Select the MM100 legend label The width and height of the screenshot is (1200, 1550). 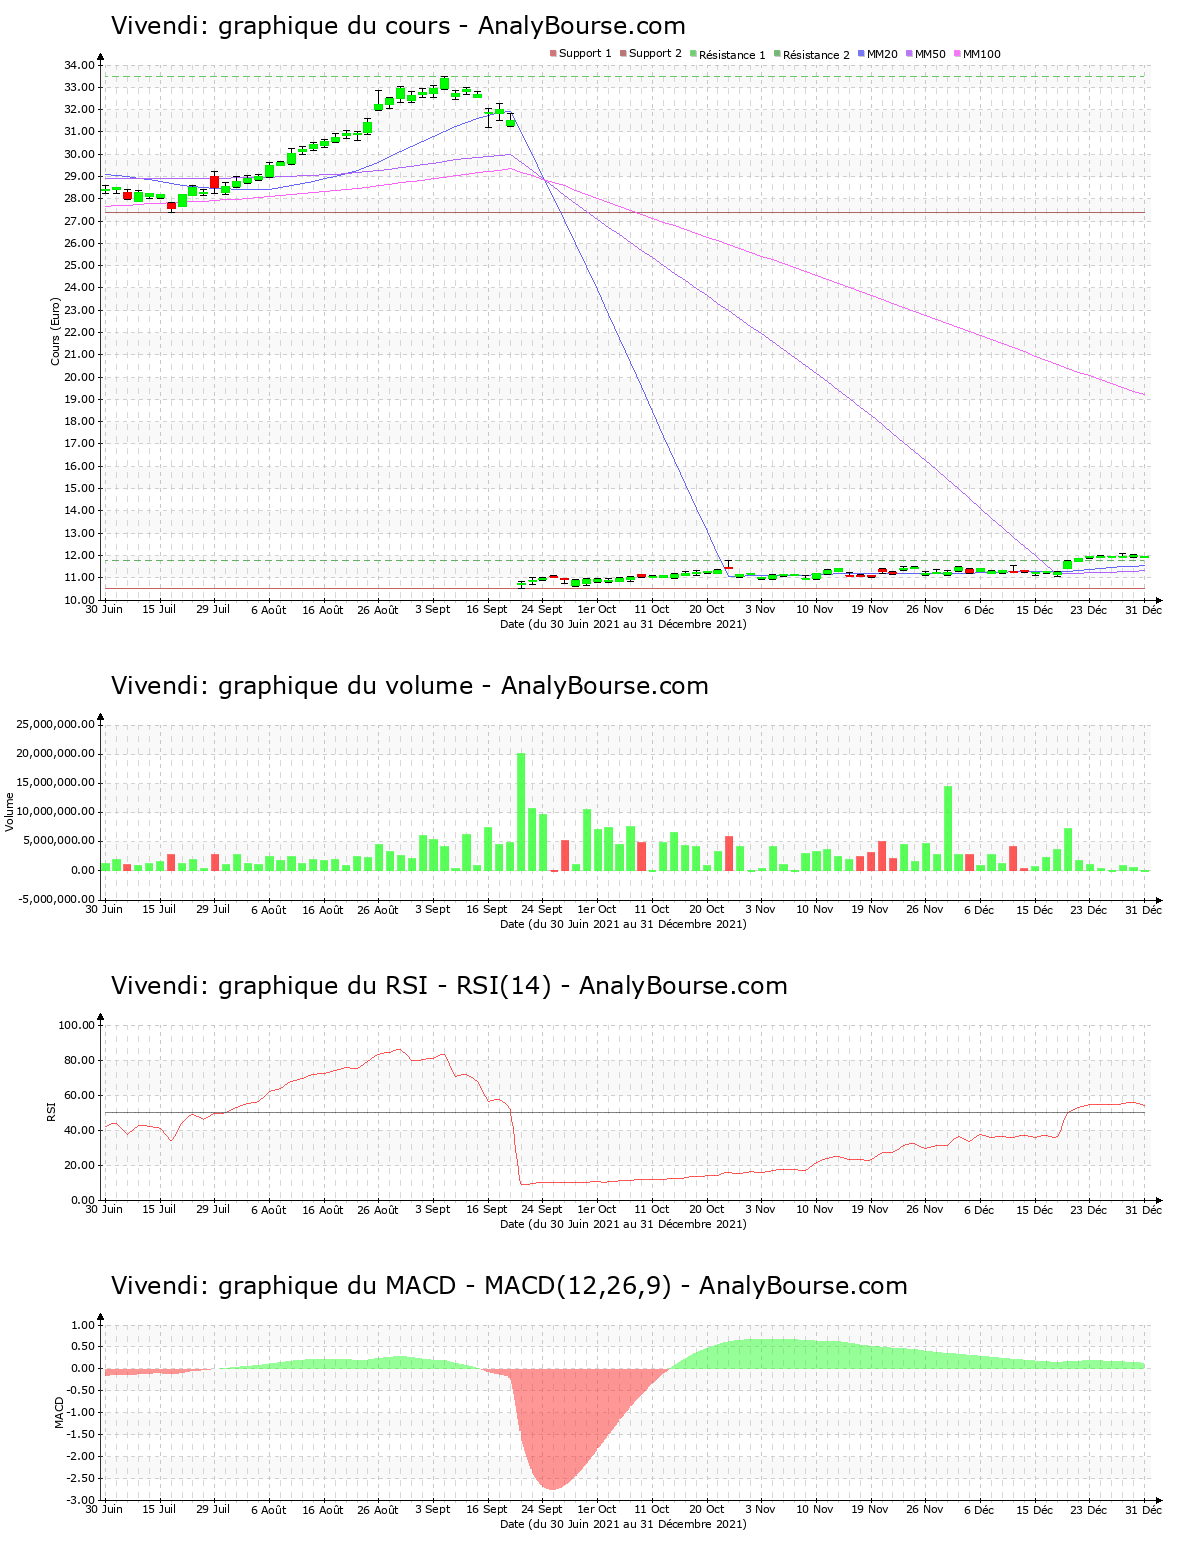point(981,54)
